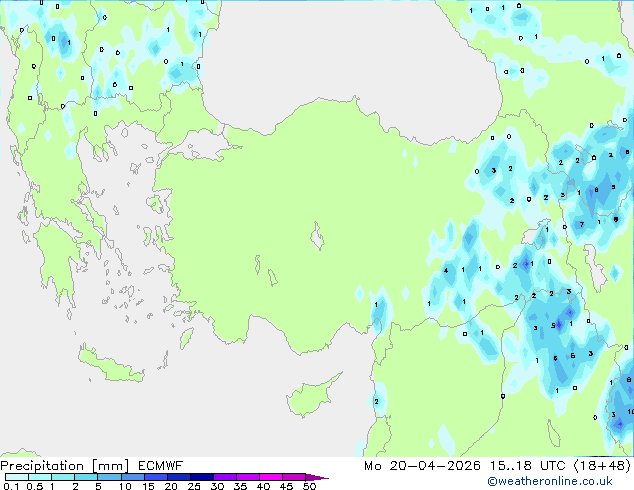Click the 30–35 mm purple legend box

coord(224,477)
